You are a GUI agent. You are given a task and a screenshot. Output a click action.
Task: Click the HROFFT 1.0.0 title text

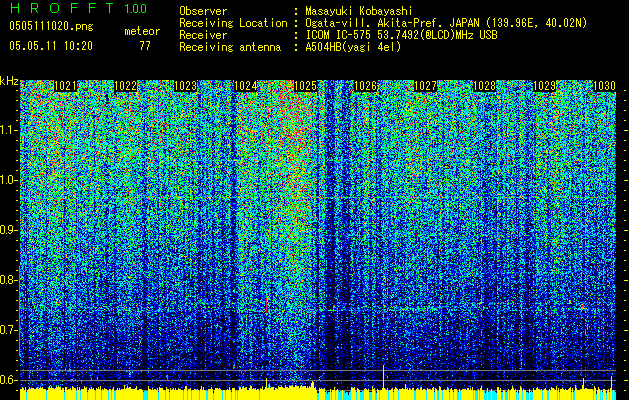tap(78, 8)
